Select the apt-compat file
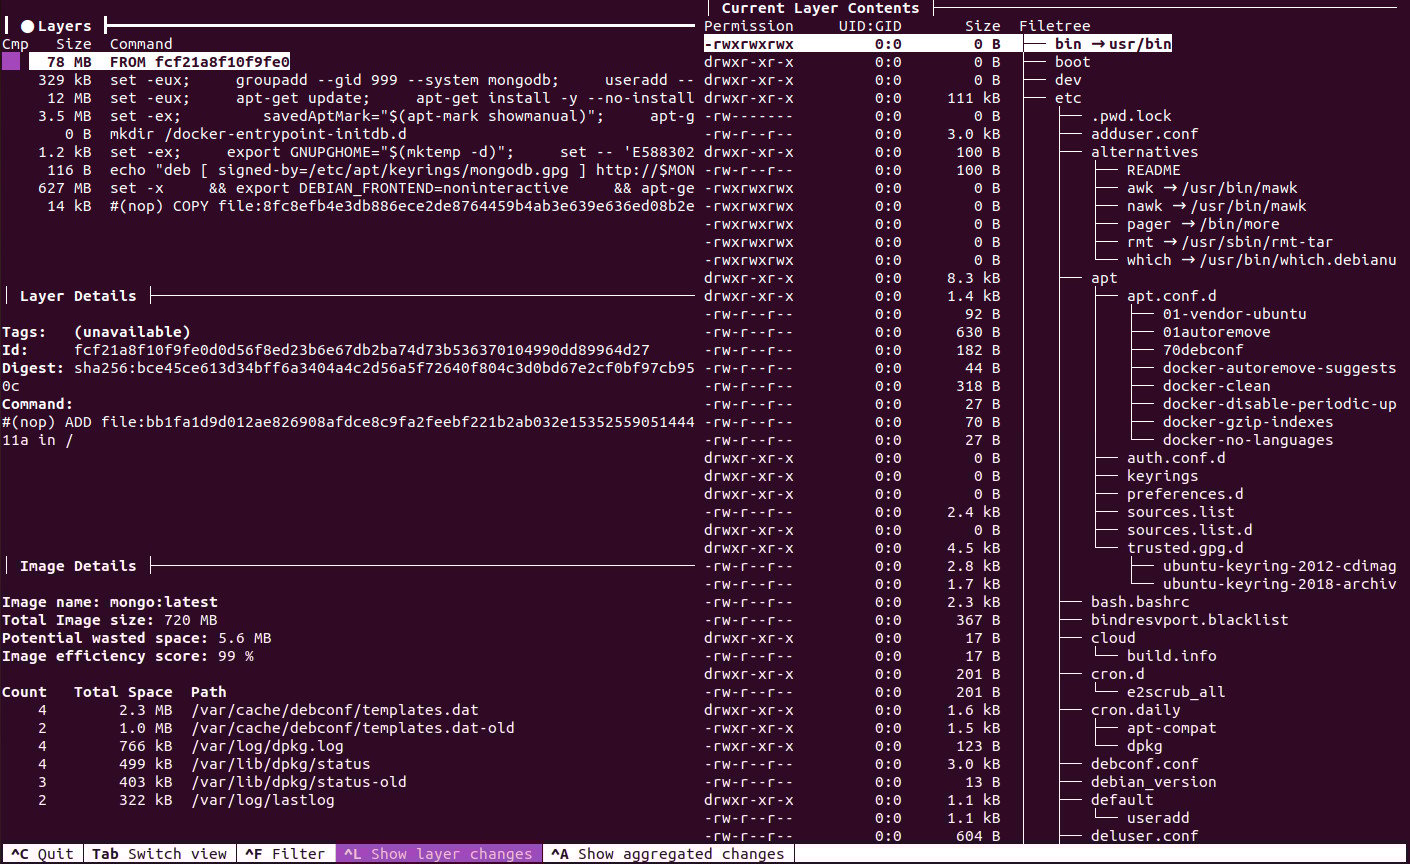This screenshot has height=864, width=1410. point(1171,728)
